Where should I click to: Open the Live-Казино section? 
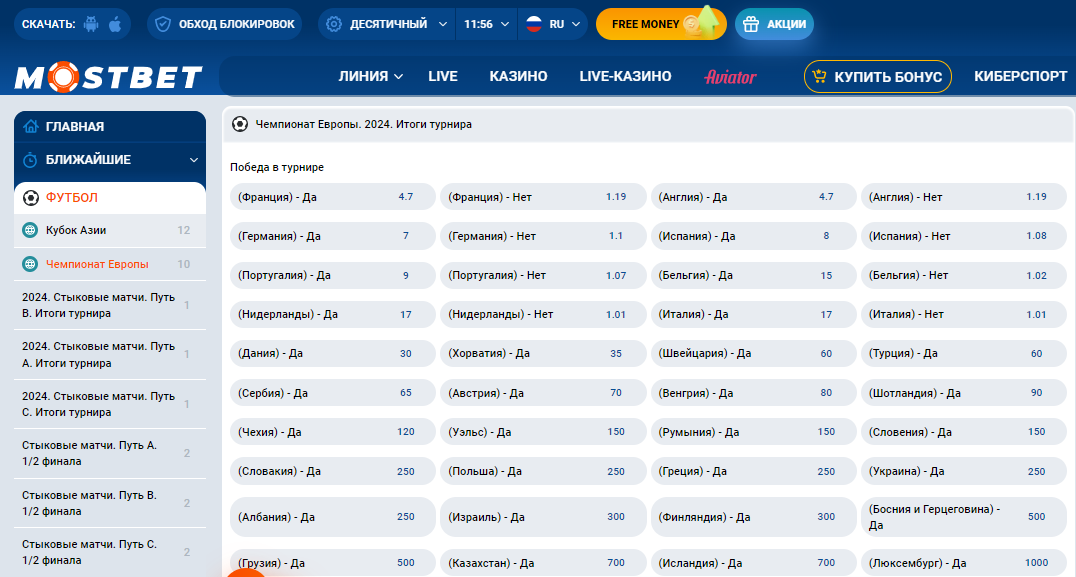(x=625, y=76)
